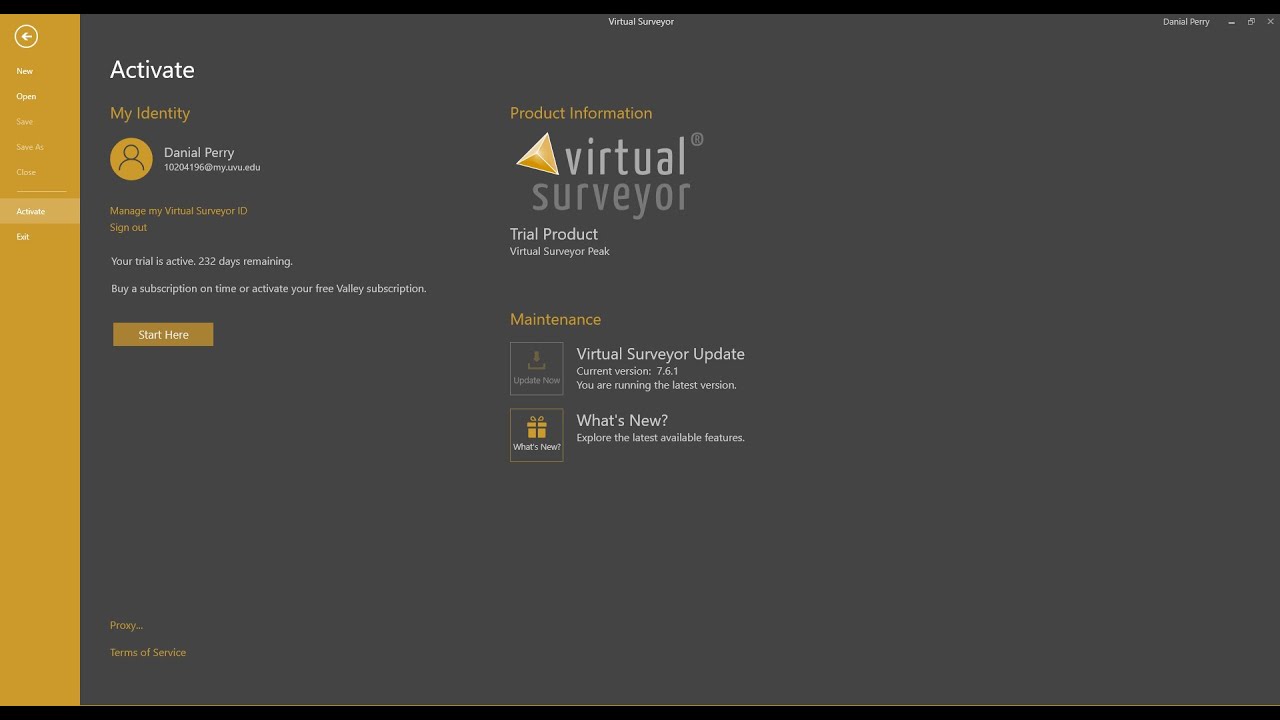Click the user profile avatar icon
This screenshot has width=1280, height=720.
pyautogui.click(x=131, y=159)
